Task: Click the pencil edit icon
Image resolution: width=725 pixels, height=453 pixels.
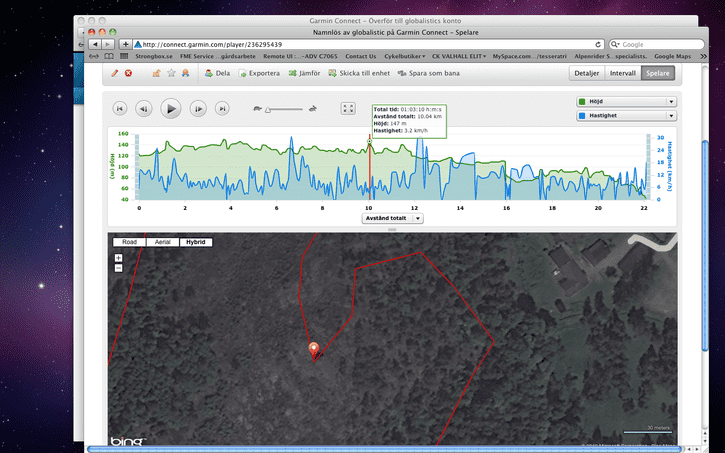Action: click(115, 73)
